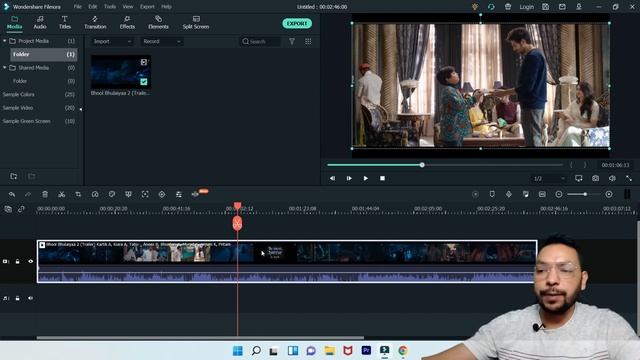The image size is (640, 360).
Task: Mute the audio track speaker
Action: pyautogui.click(x=31, y=298)
